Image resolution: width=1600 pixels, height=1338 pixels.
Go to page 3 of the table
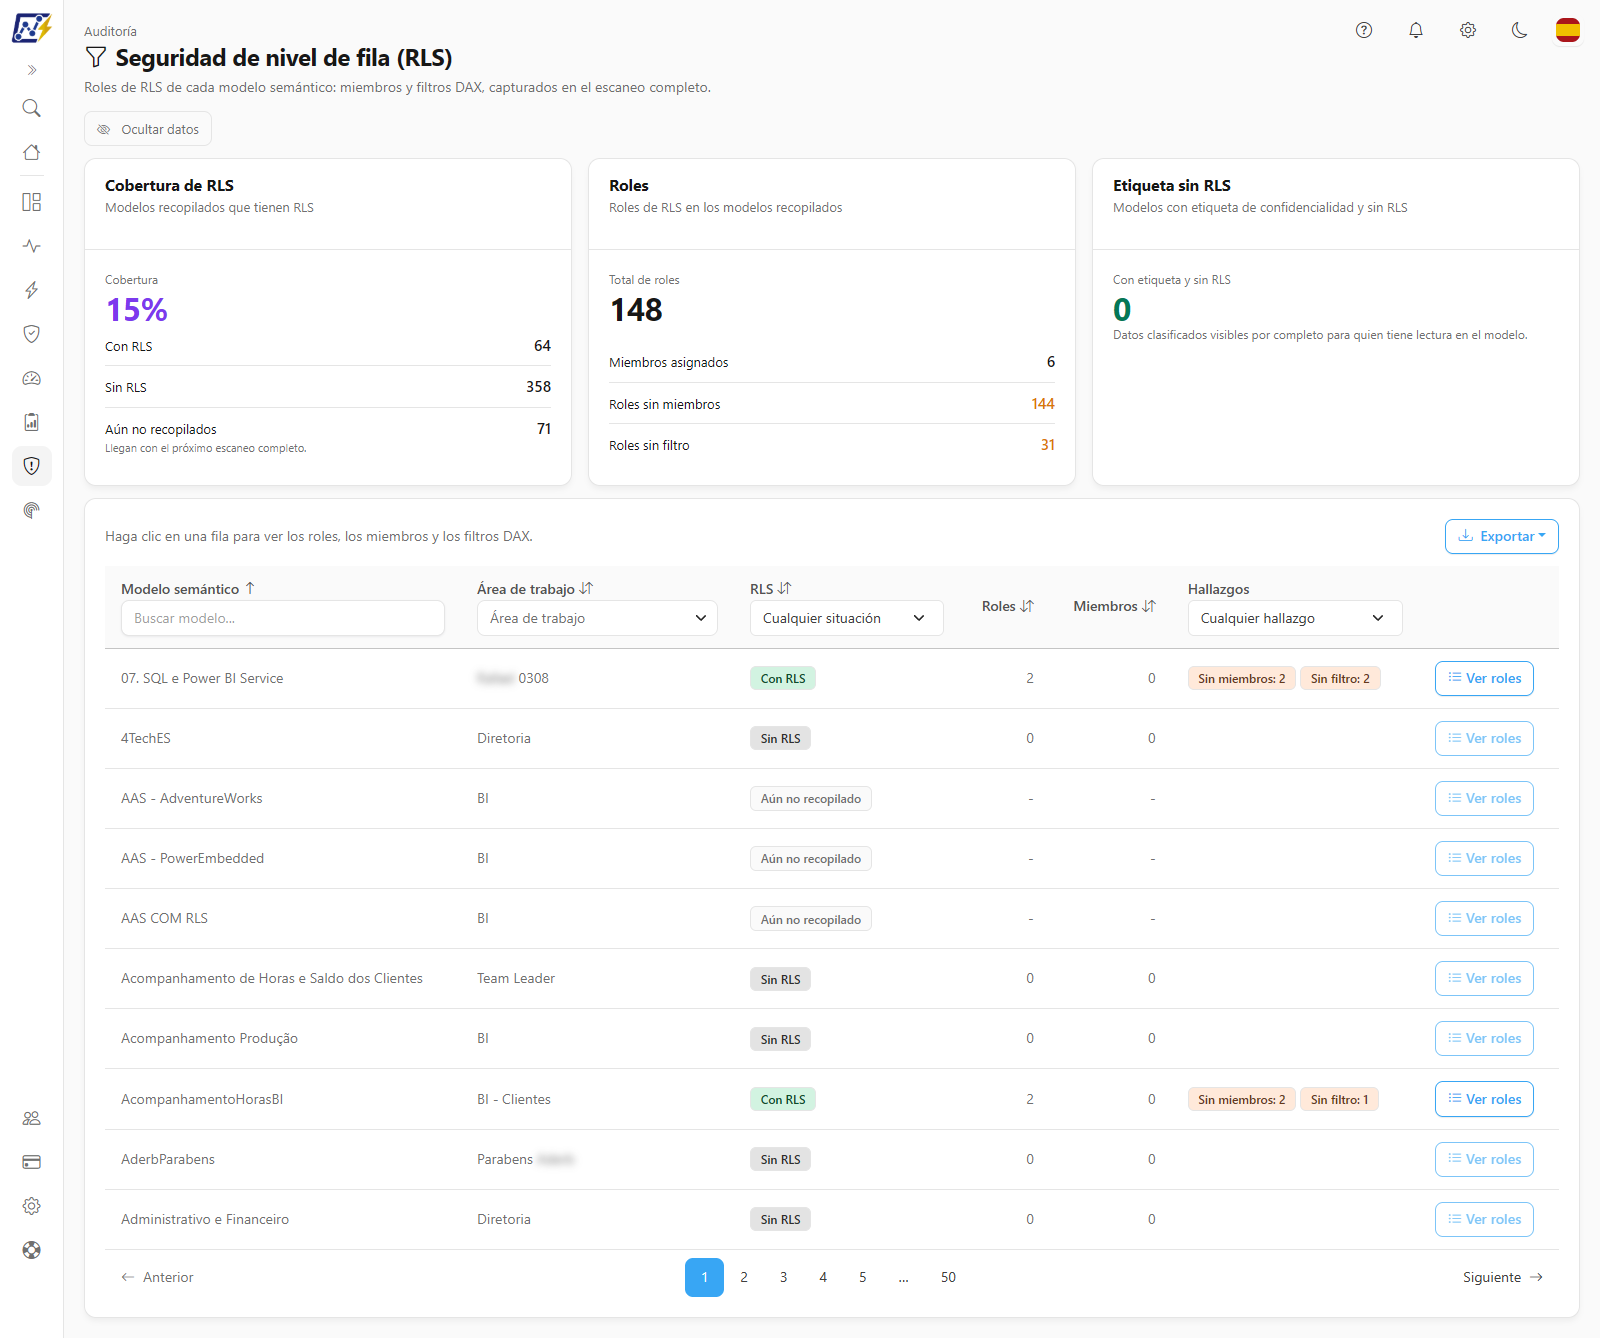(x=783, y=1277)
